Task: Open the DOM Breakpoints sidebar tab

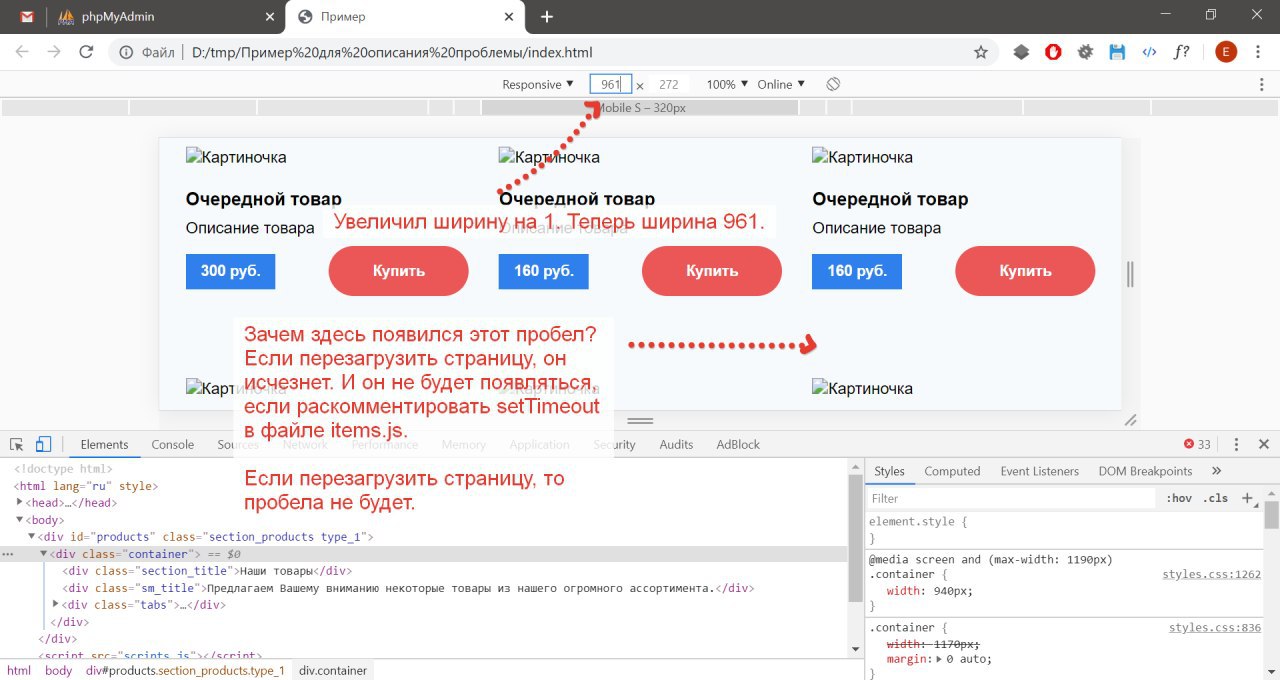Action: coord(1145,471)
